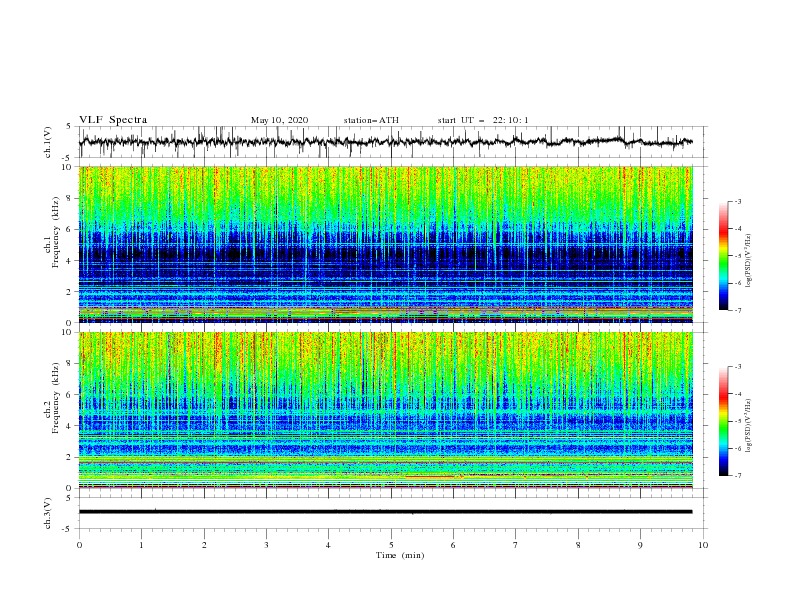
Task: Click the "4" tick on the Time axis
Action: coord(328,545)
